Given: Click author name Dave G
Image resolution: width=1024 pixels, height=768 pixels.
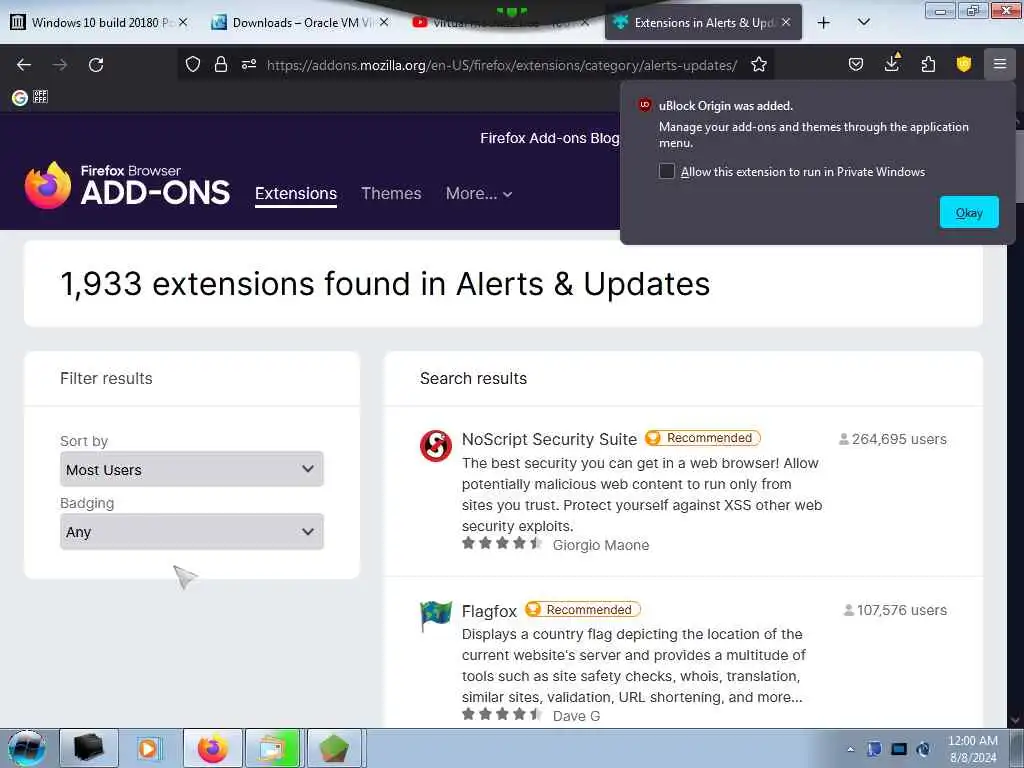Looking at the screenshot, I should (x=576, y=716).
